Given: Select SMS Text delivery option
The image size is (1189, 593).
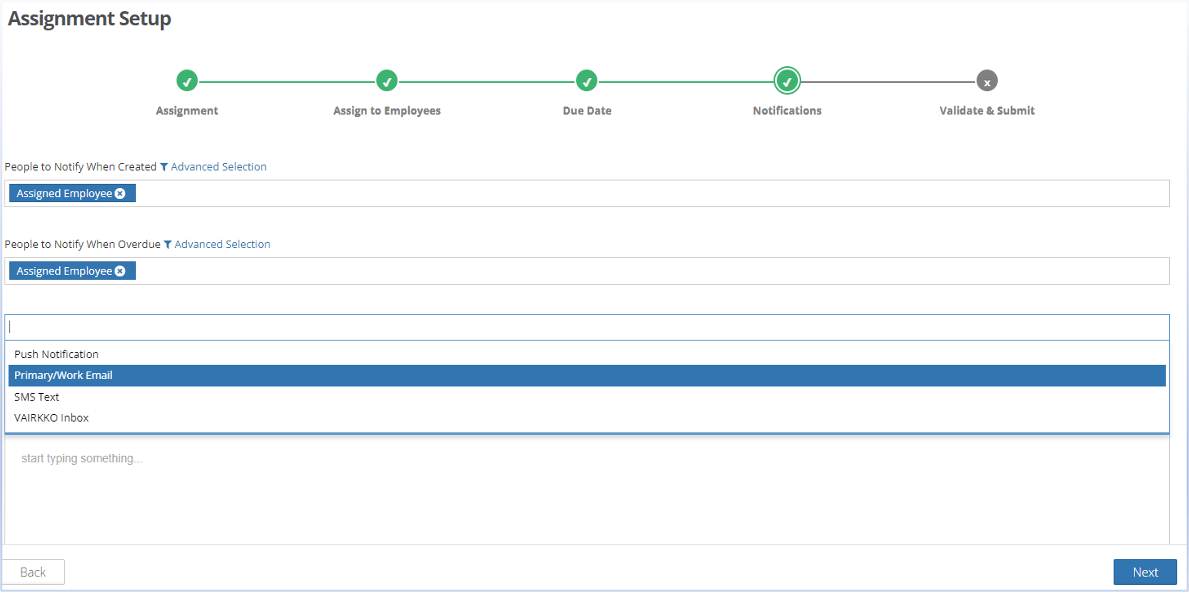Looking at the screenshot, I should [x=587, y=397].
